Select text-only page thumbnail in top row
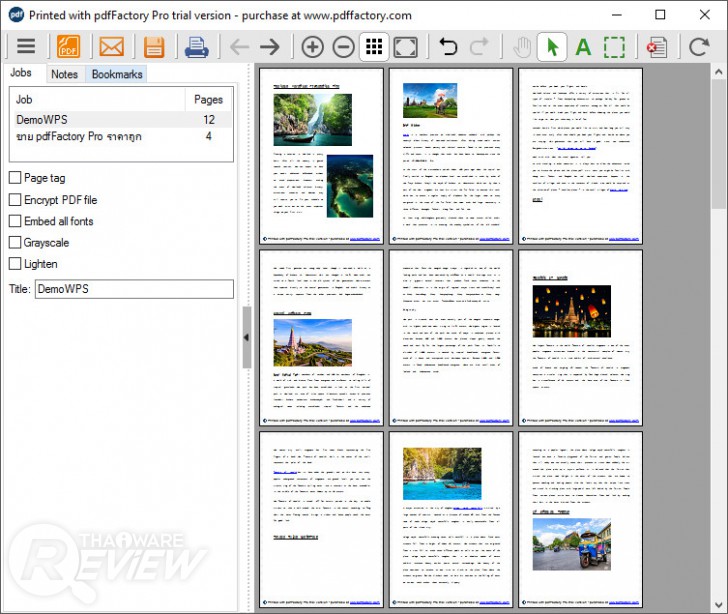The height and width of the screenshot is (614, 728). (580, 156)
